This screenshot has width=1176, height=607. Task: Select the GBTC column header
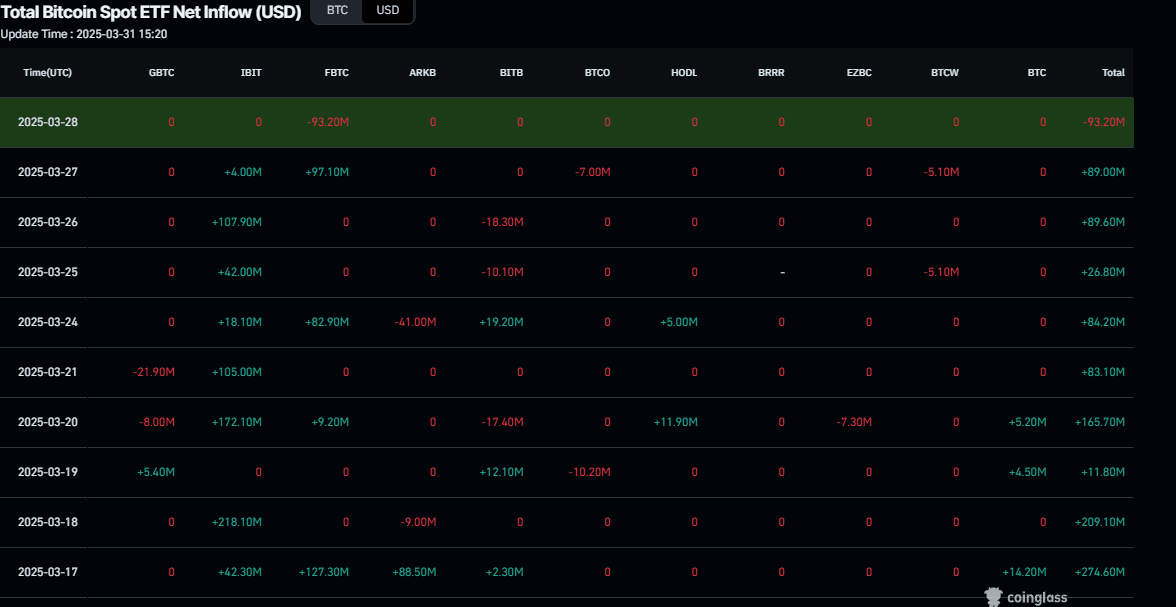[161, 73]
